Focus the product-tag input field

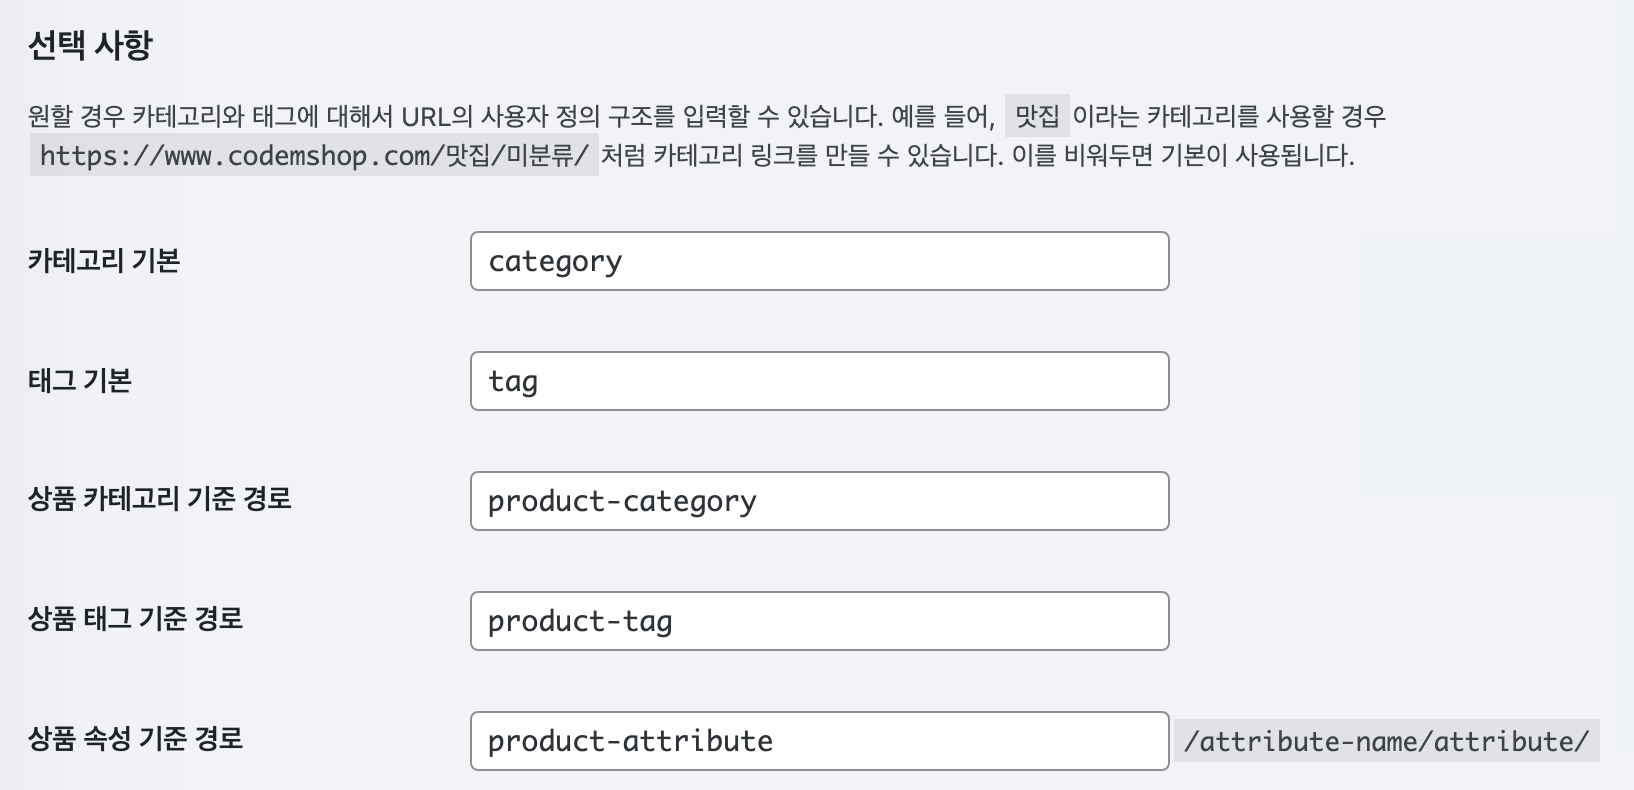tap(819, 621)
